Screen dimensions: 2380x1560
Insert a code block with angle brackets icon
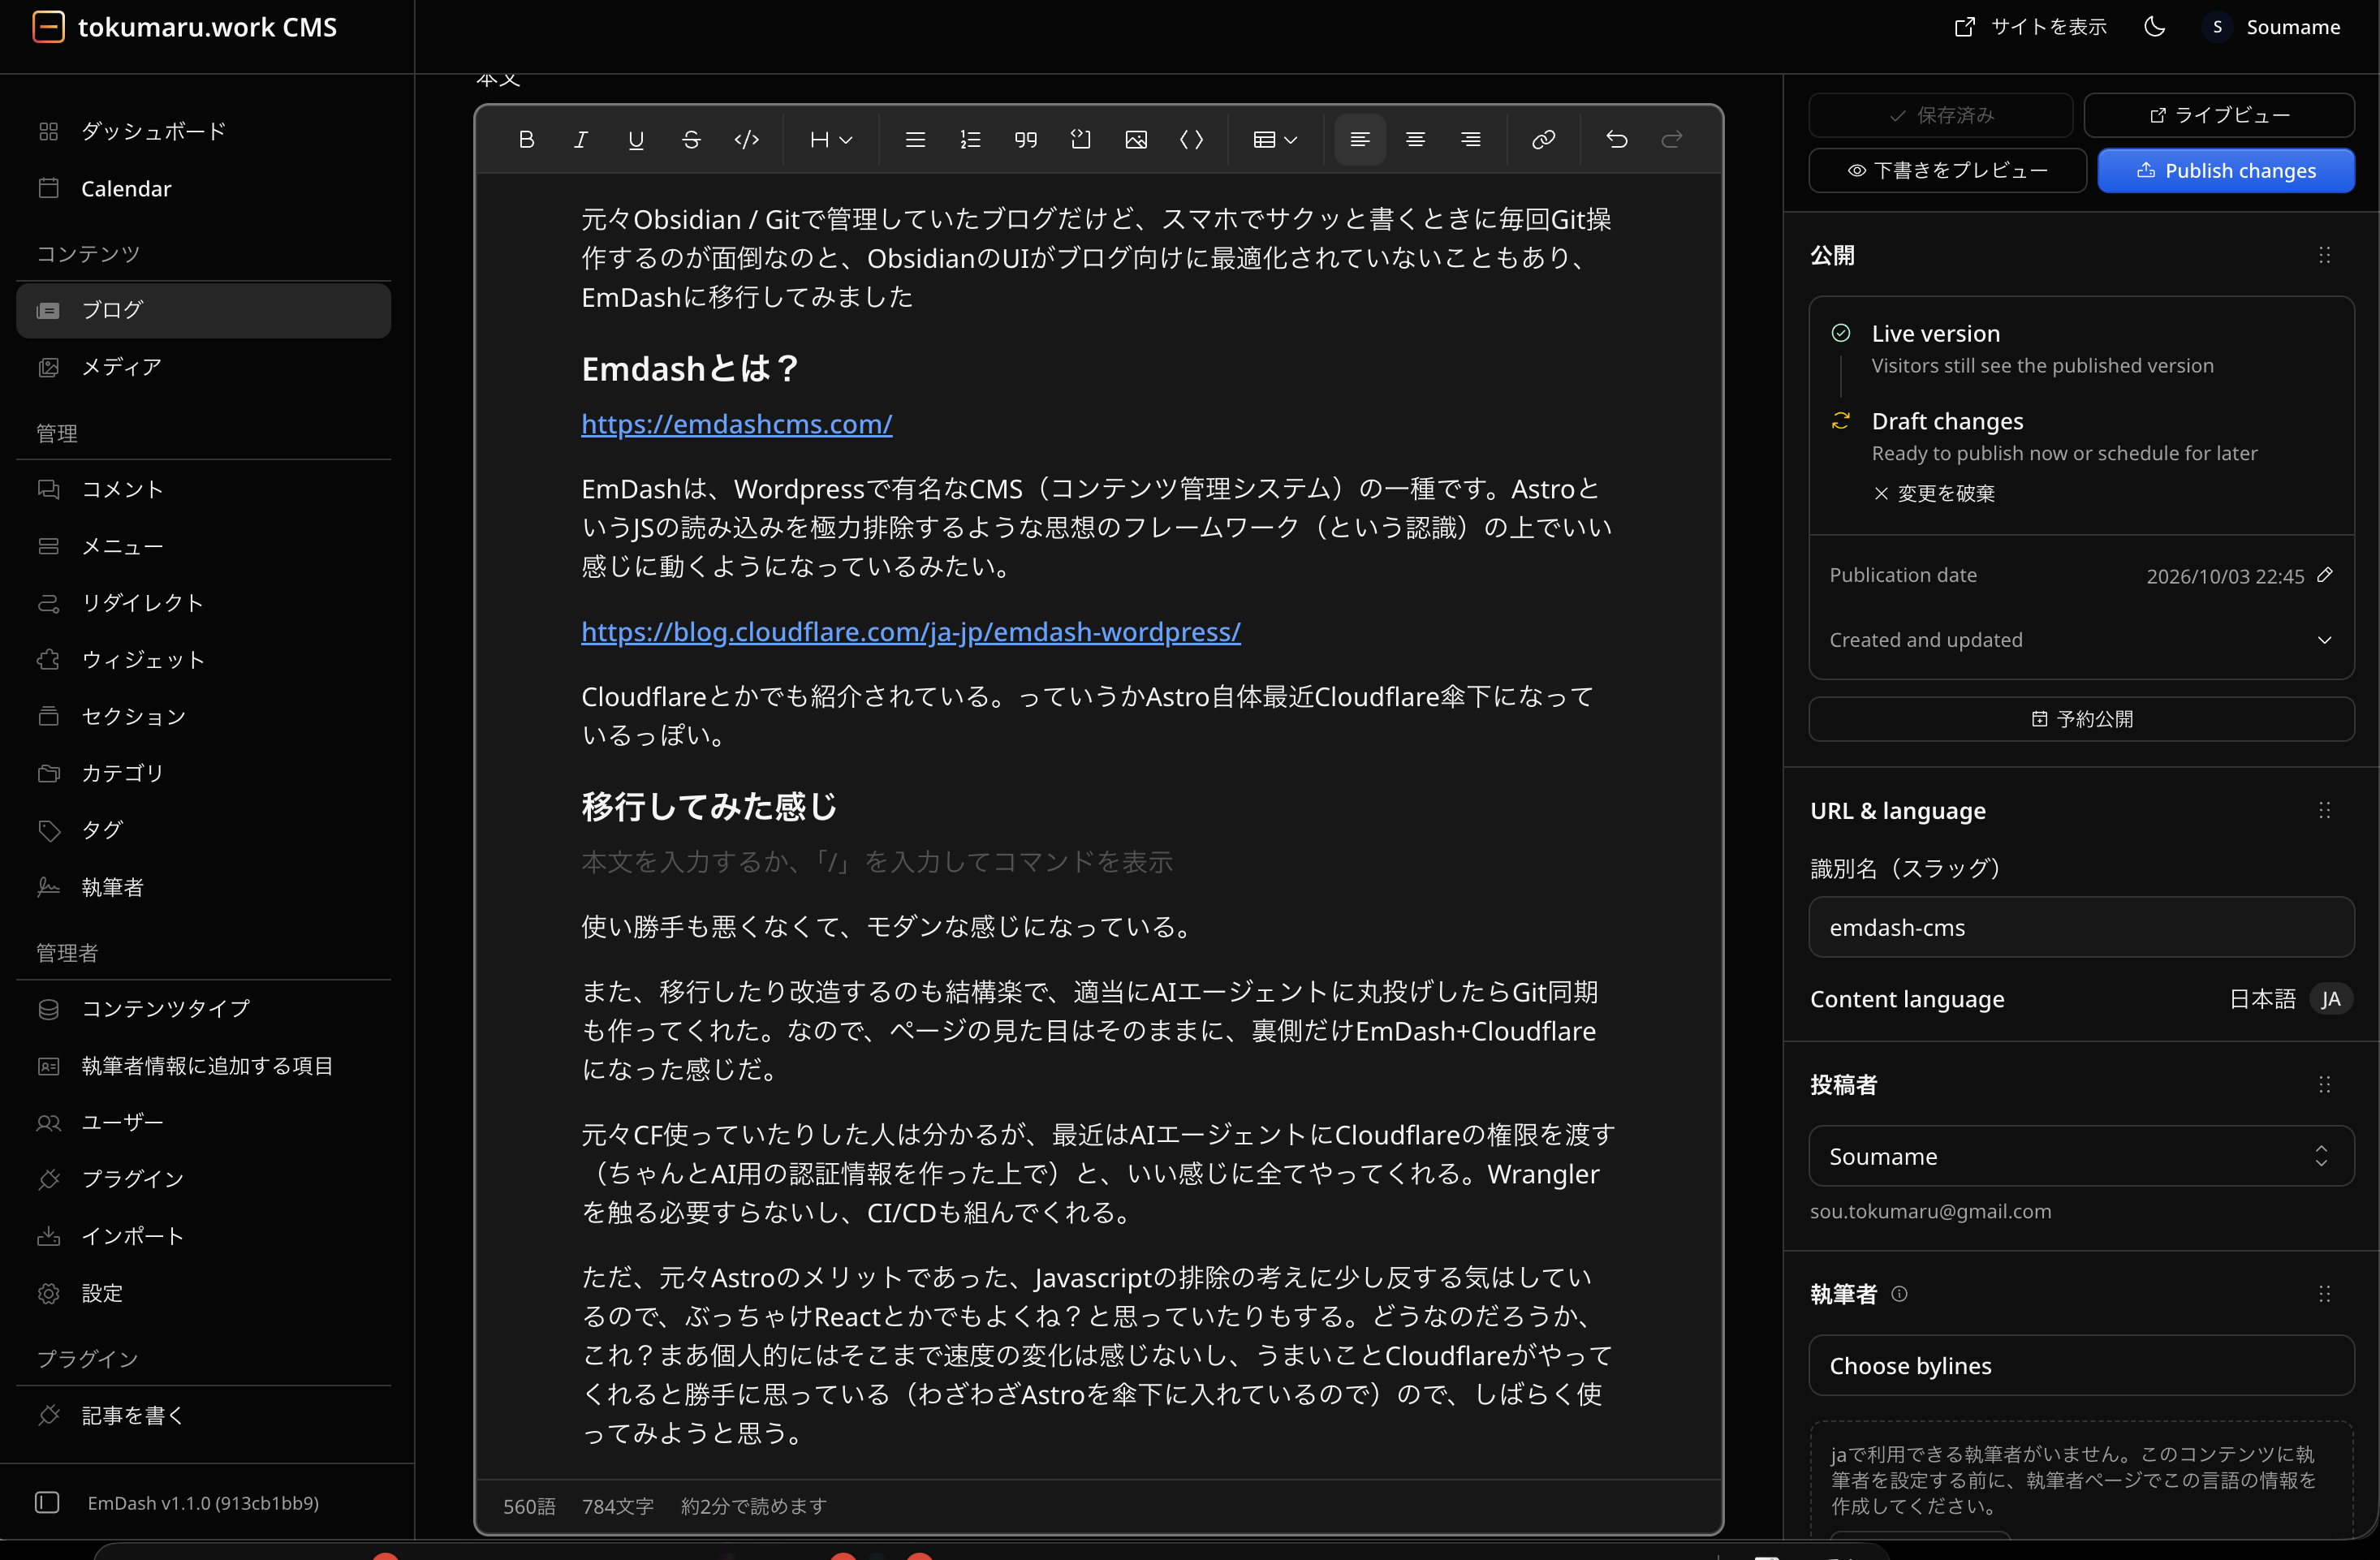1192,140
